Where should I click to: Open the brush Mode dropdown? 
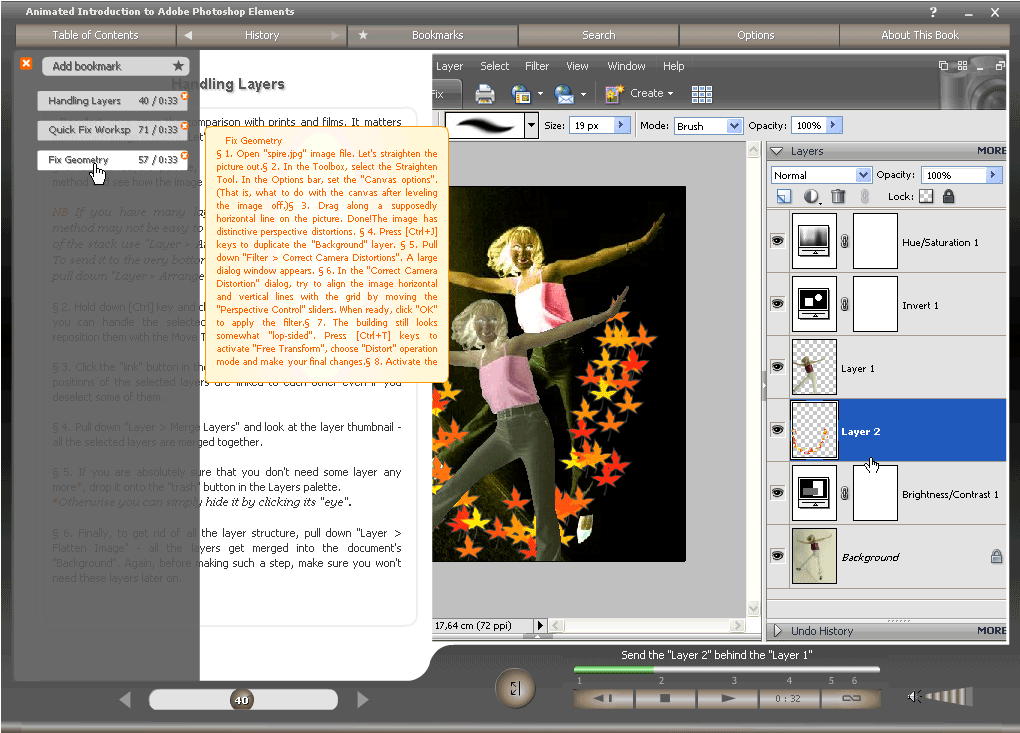tap(708, 125)
